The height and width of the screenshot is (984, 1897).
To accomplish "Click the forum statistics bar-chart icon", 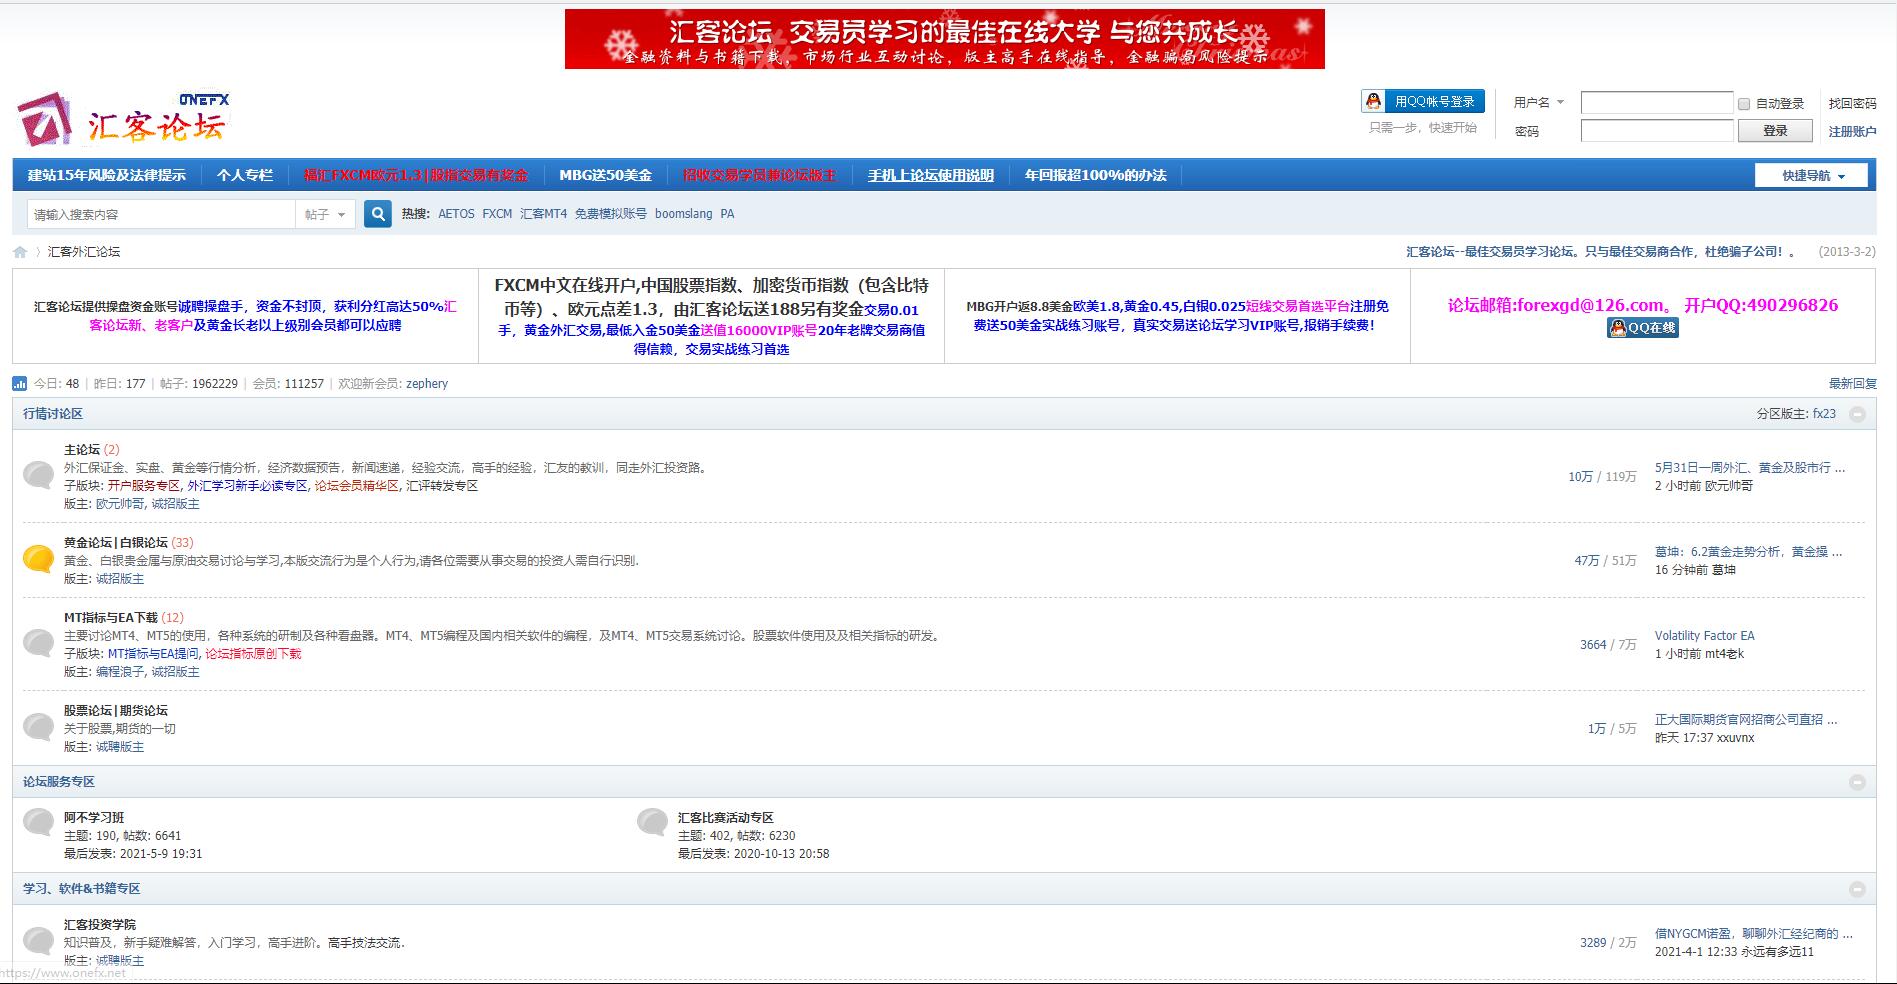I will point(20,384).
